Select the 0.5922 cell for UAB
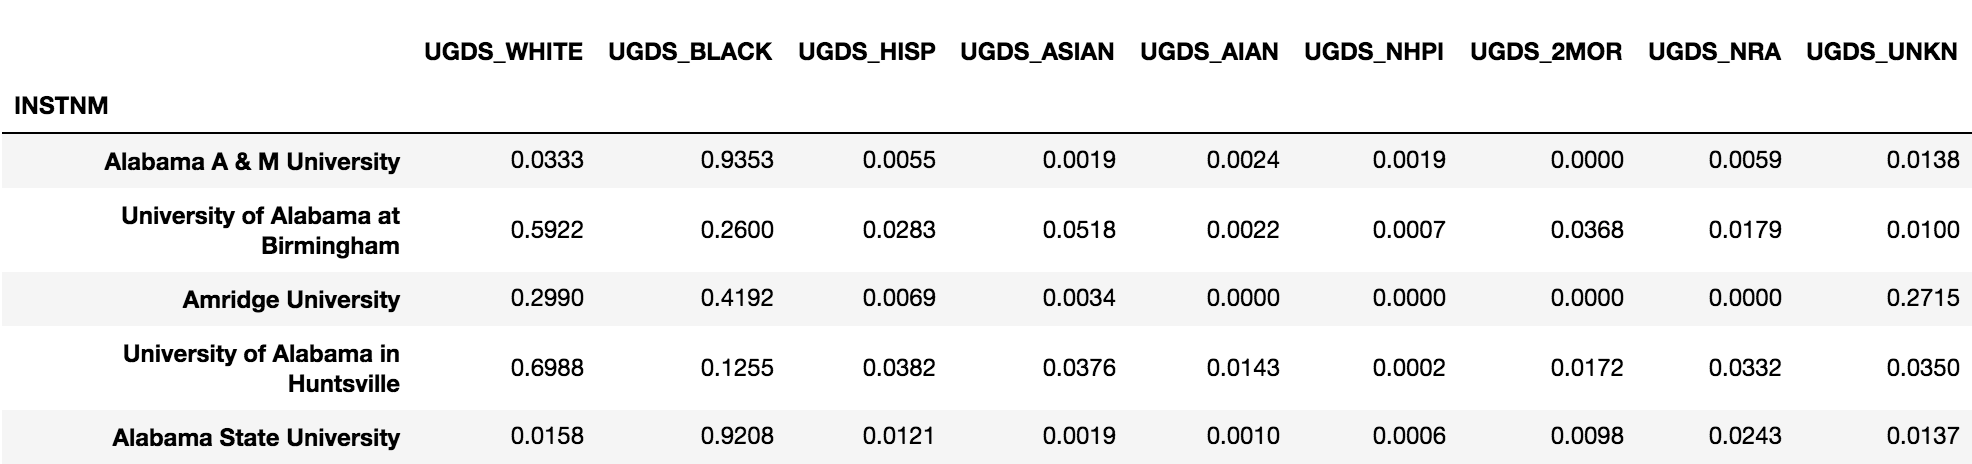Viewport: 1972px width, 464px height. point(547,230)
